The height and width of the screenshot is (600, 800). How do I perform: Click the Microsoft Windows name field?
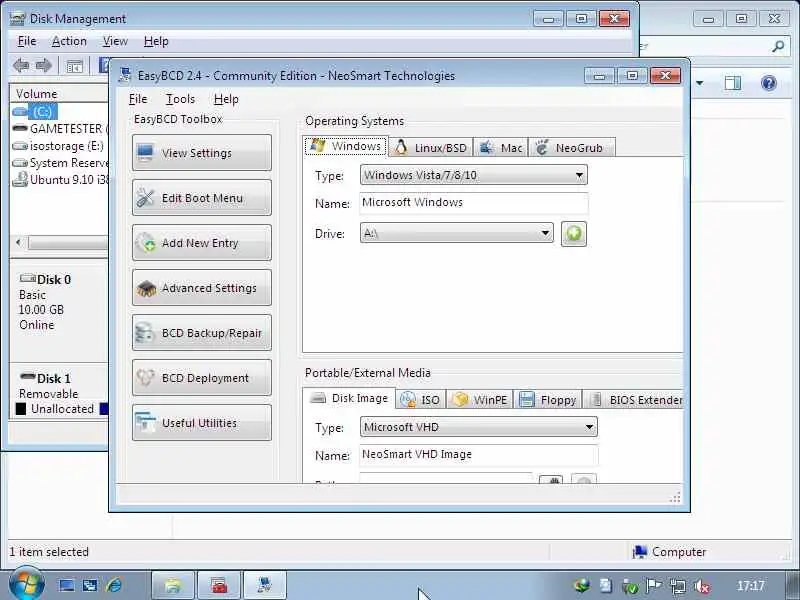473,203
